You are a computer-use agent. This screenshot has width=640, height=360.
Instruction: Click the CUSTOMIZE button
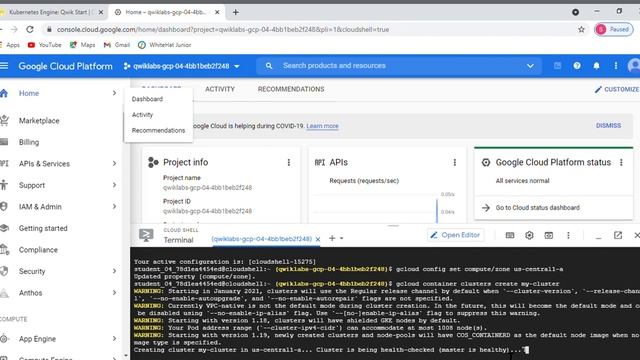point(617,89)
